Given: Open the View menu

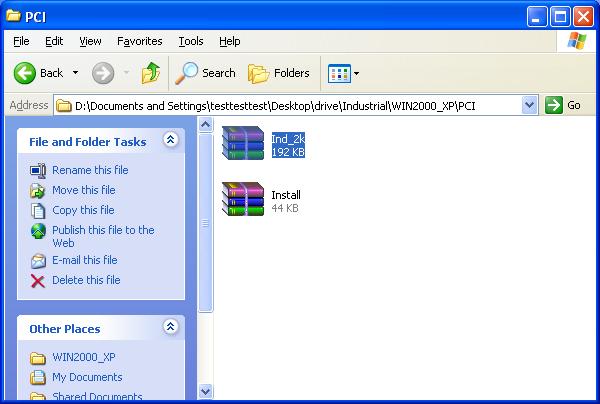Looking at the screenshot, I should point(90,41).
